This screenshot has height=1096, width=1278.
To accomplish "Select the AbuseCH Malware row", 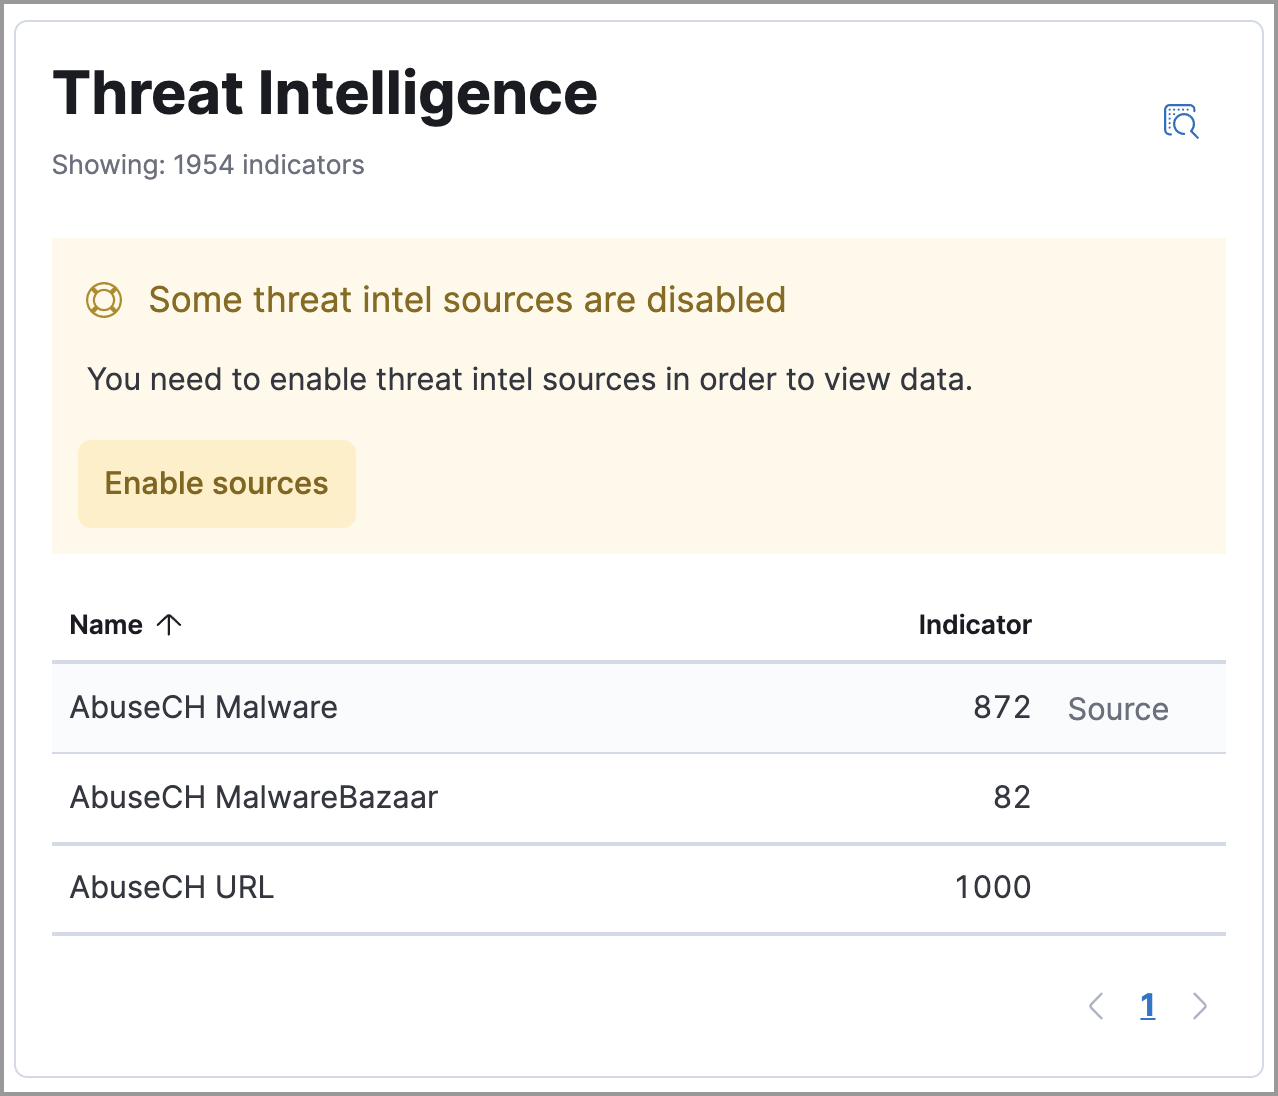I will pos(203,707).
